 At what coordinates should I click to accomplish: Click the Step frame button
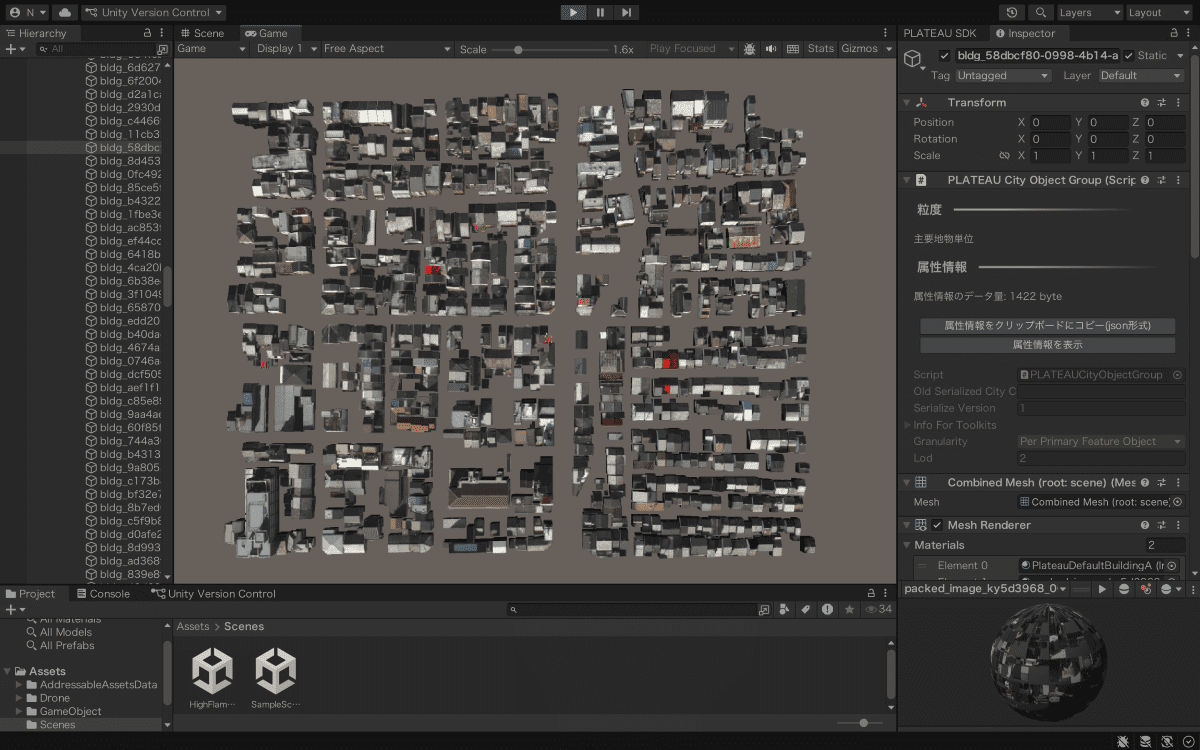point(626,12)
